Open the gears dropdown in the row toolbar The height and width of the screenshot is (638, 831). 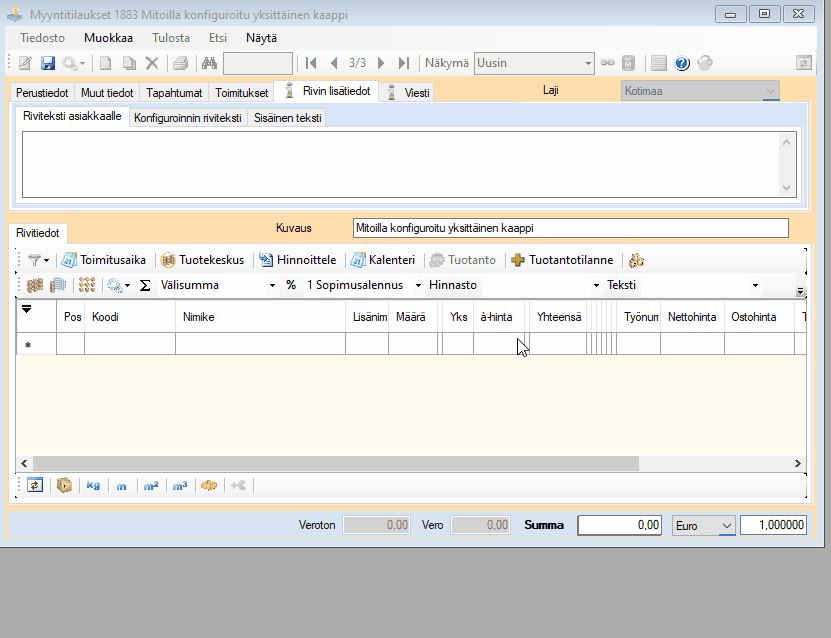pos(119,285)
